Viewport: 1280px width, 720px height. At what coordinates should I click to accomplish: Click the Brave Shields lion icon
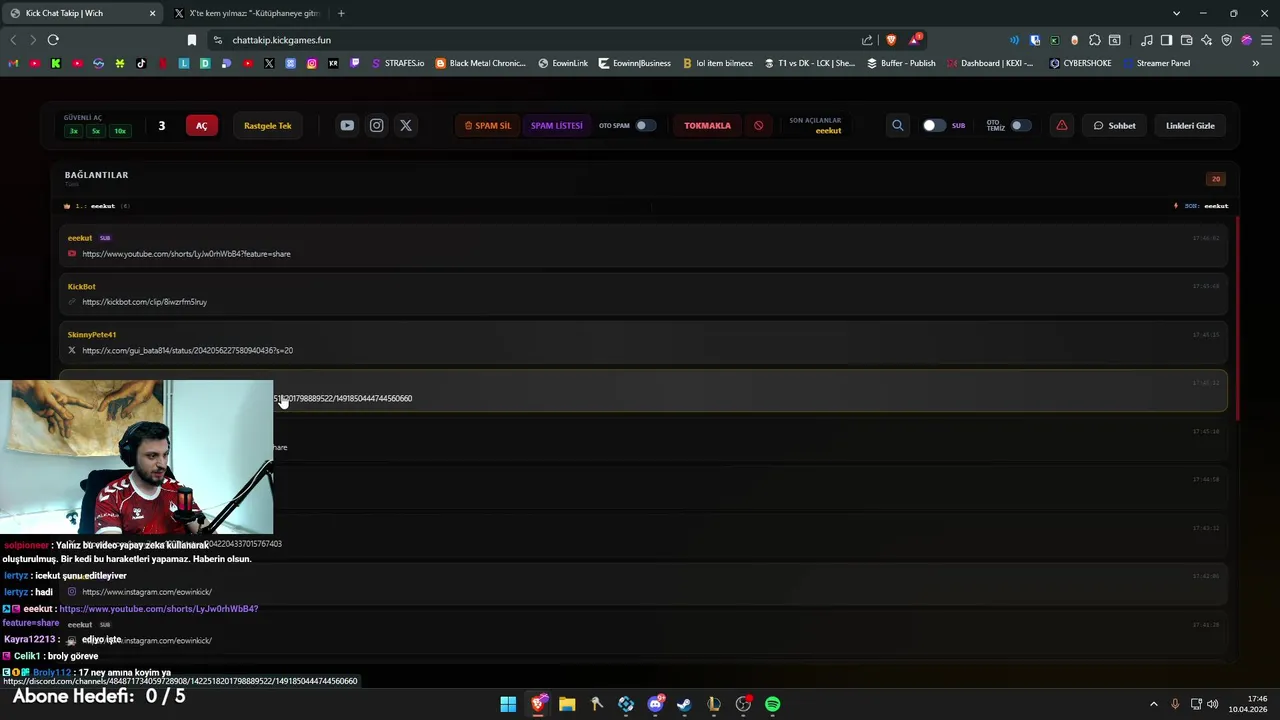point(891,40)
